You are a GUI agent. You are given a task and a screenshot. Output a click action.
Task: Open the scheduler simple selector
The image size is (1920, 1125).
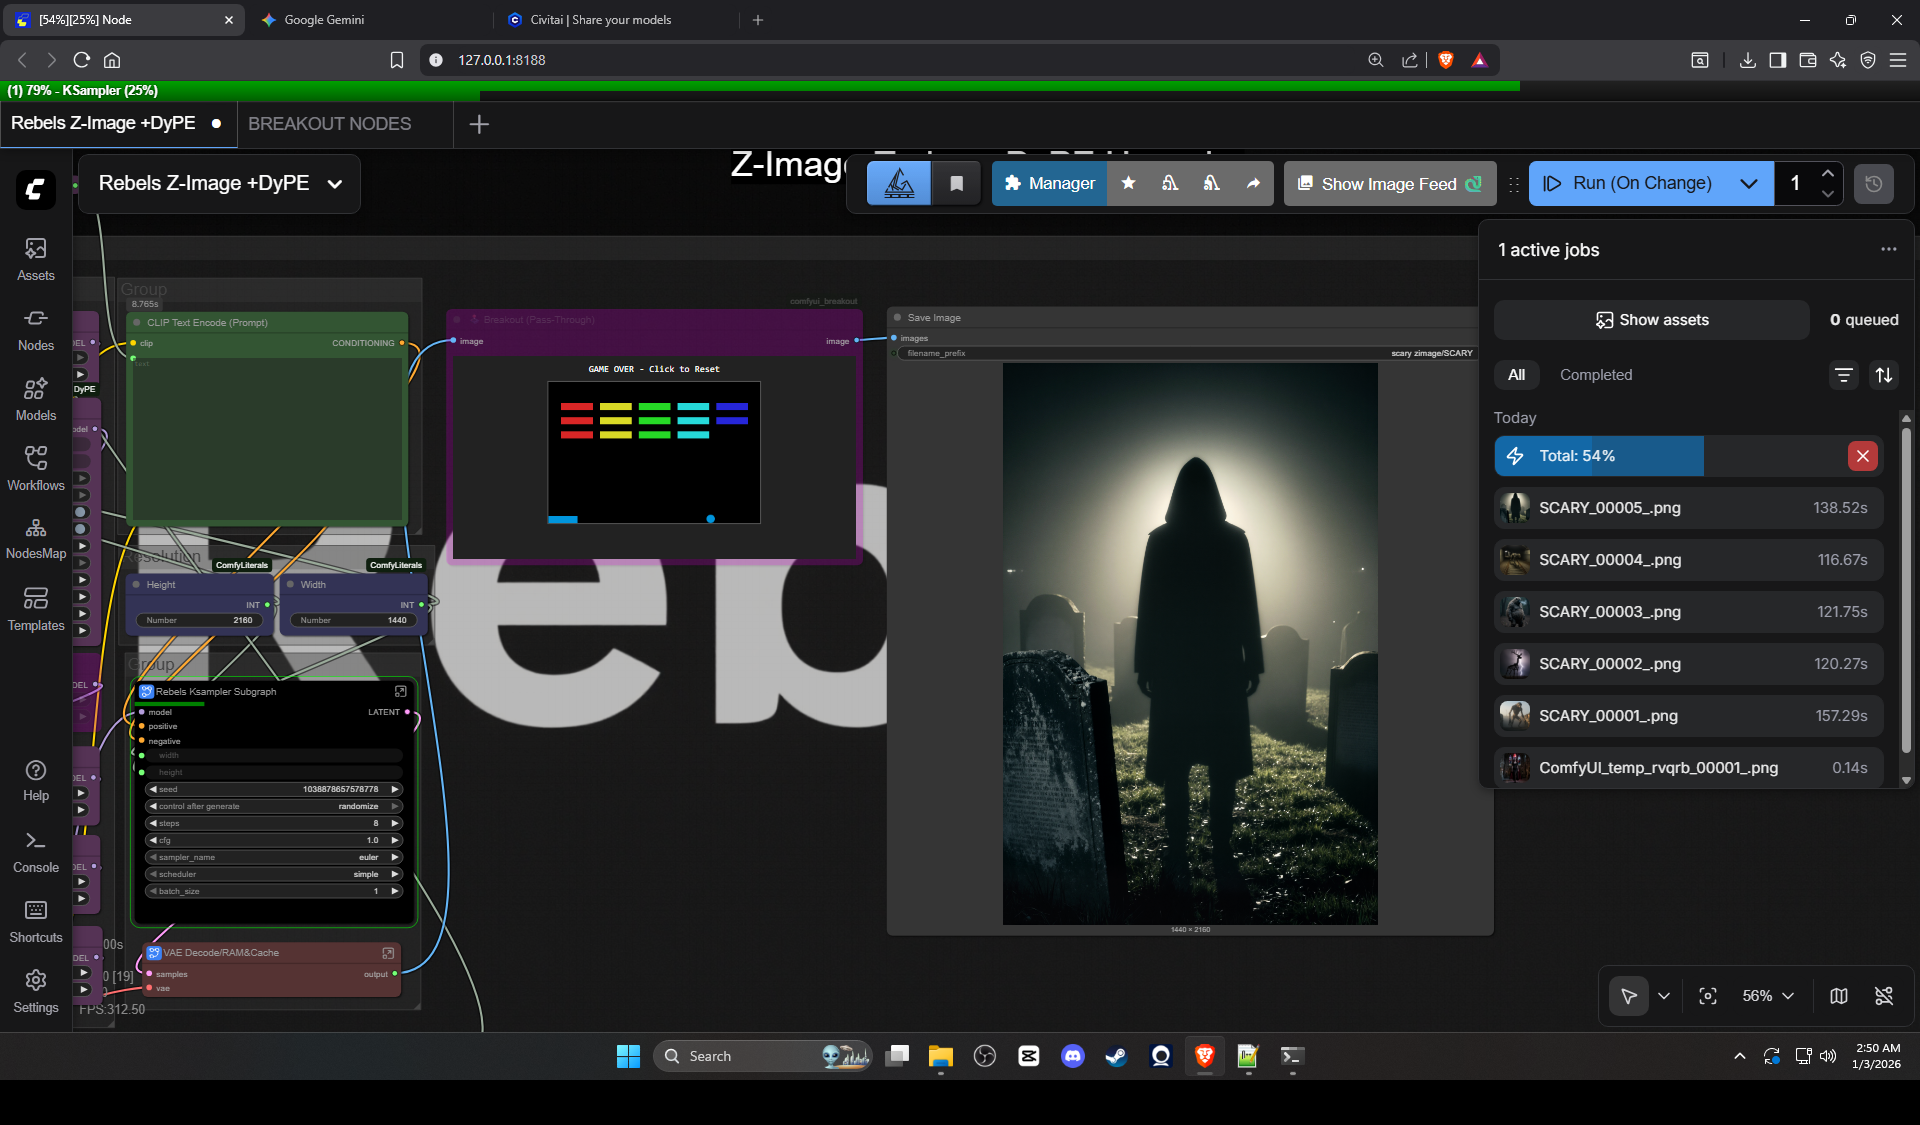tap(274, 874)
